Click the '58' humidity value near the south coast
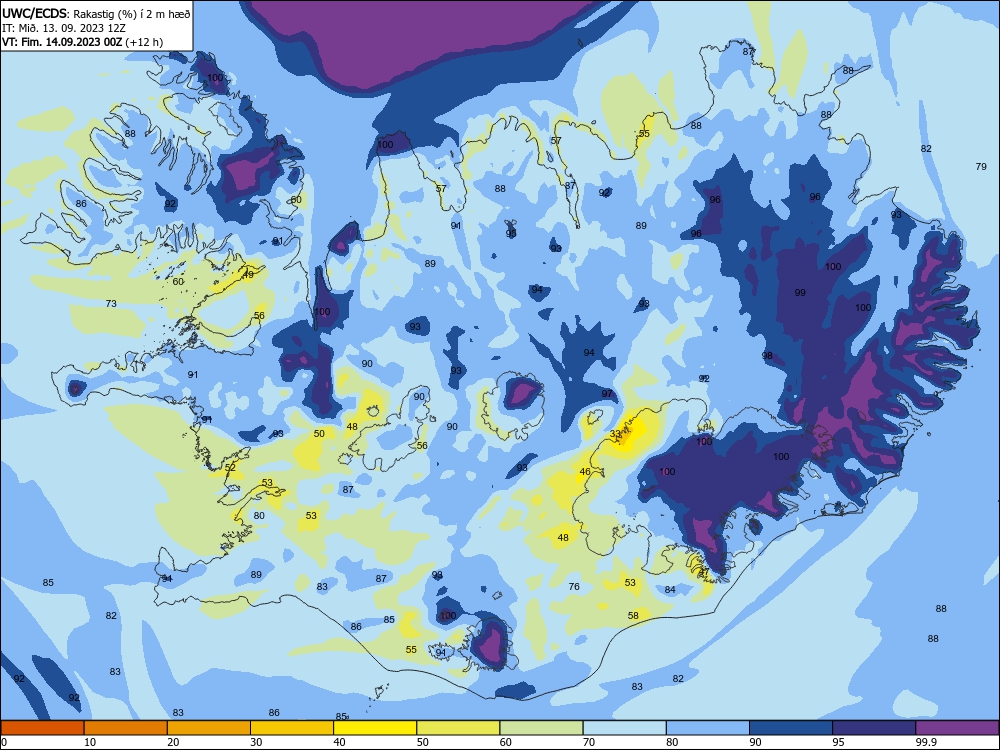1000x750 pixels. [633, 615]
